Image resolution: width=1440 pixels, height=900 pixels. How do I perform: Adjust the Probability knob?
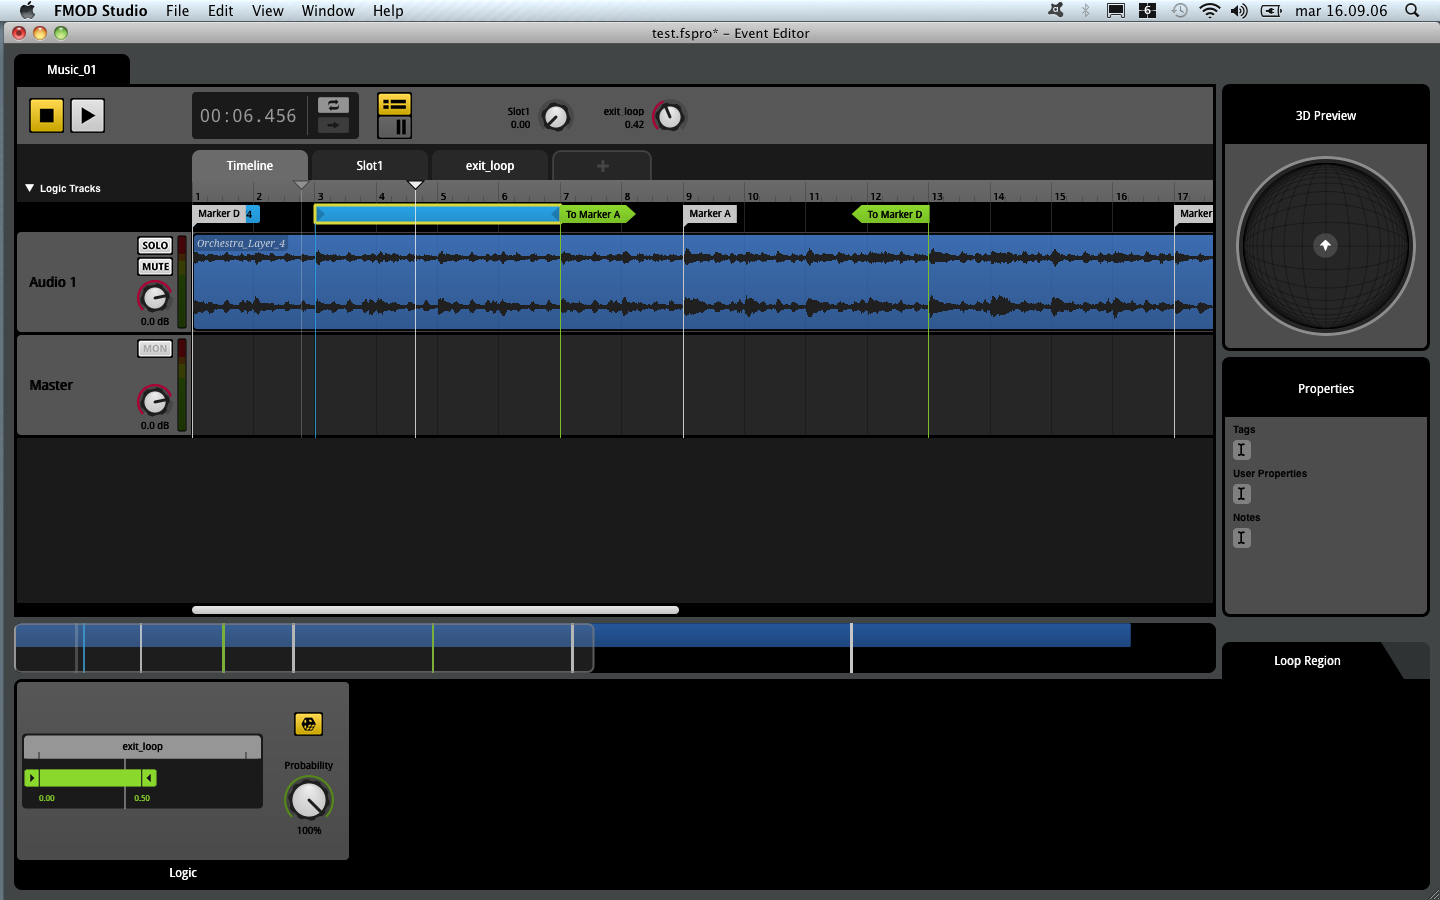click(x=309, y=800)
